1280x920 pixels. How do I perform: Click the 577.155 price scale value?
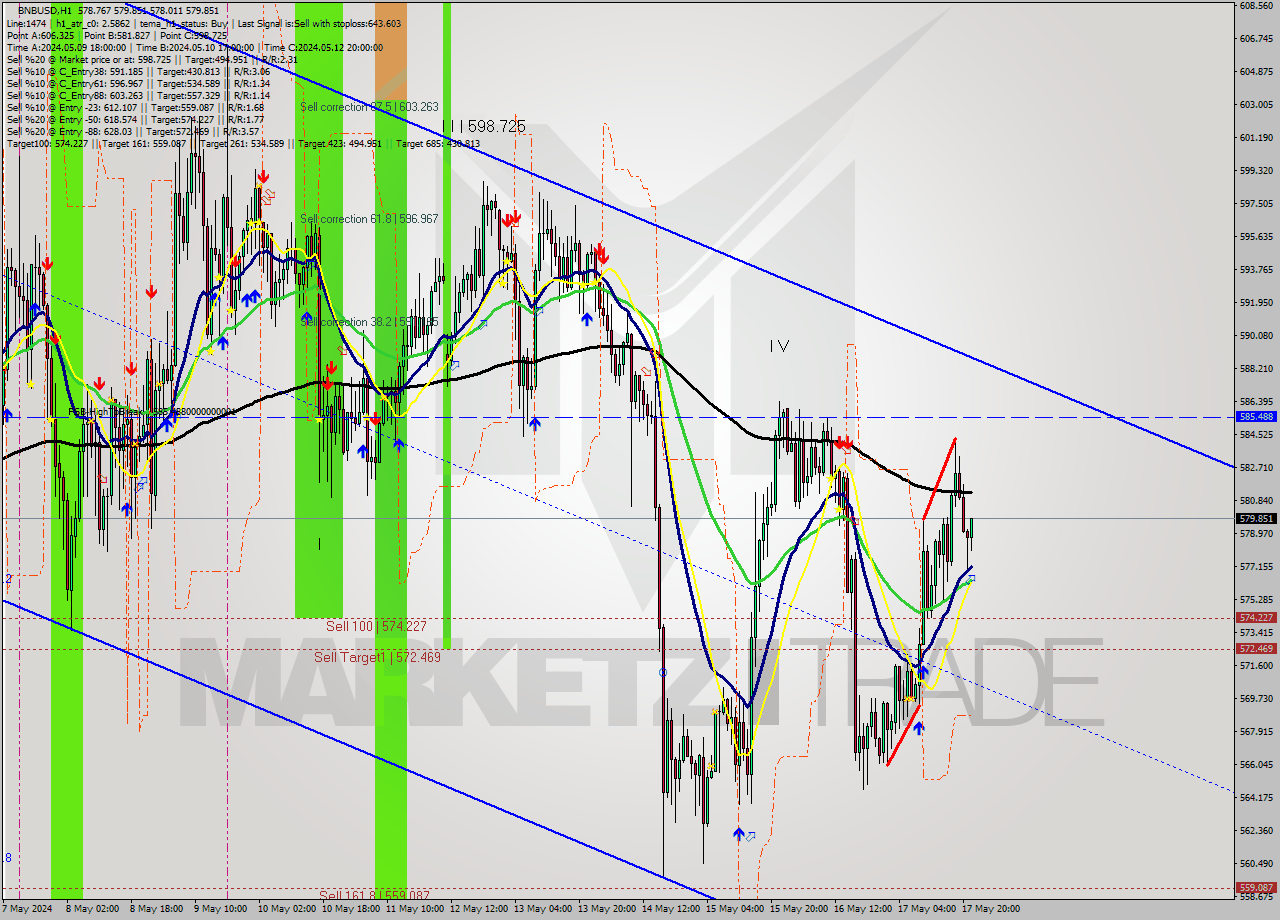pos(1255,566)
